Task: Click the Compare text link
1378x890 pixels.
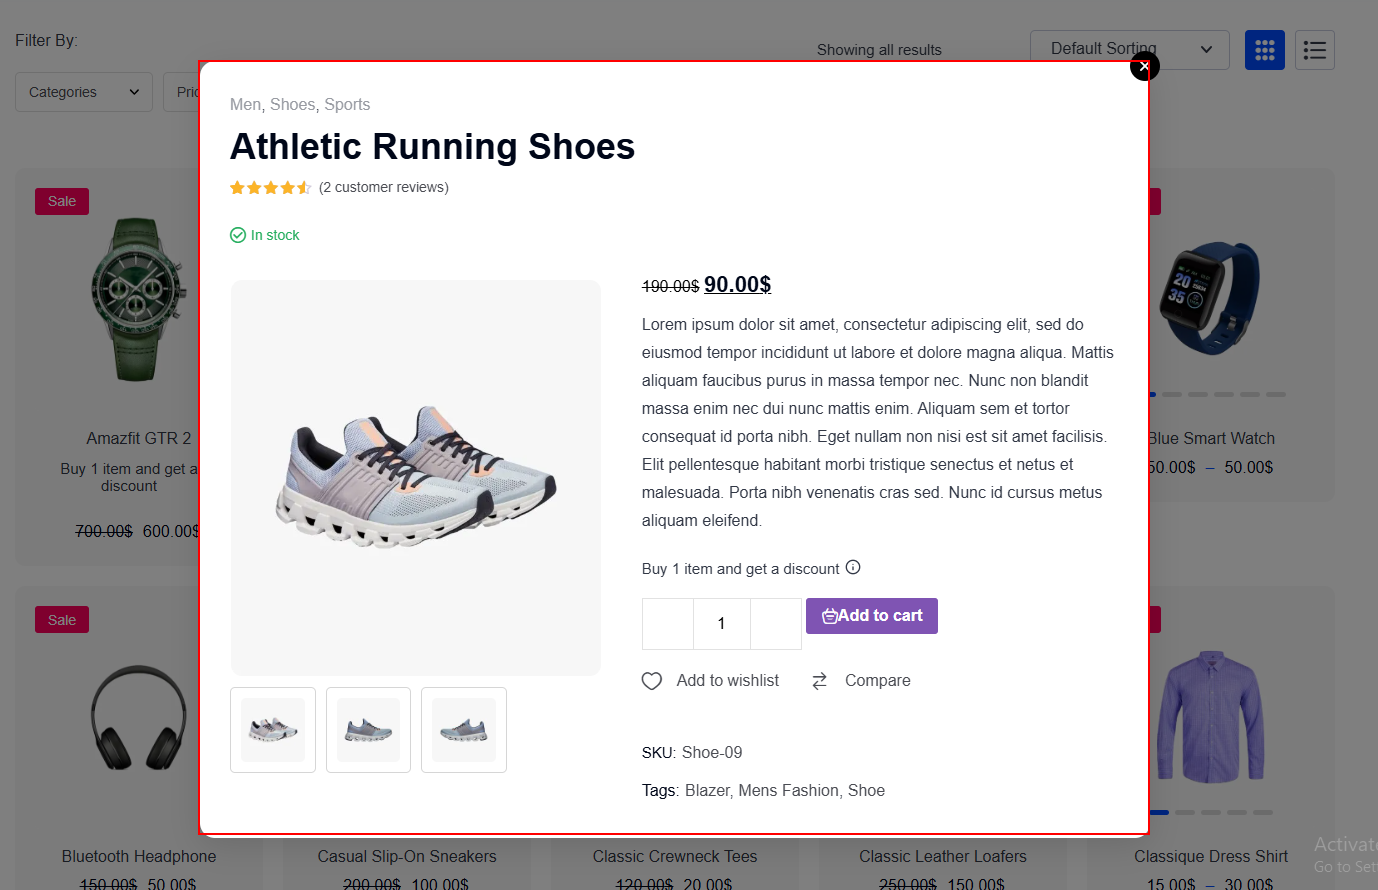Action: (x=878, y=681)
